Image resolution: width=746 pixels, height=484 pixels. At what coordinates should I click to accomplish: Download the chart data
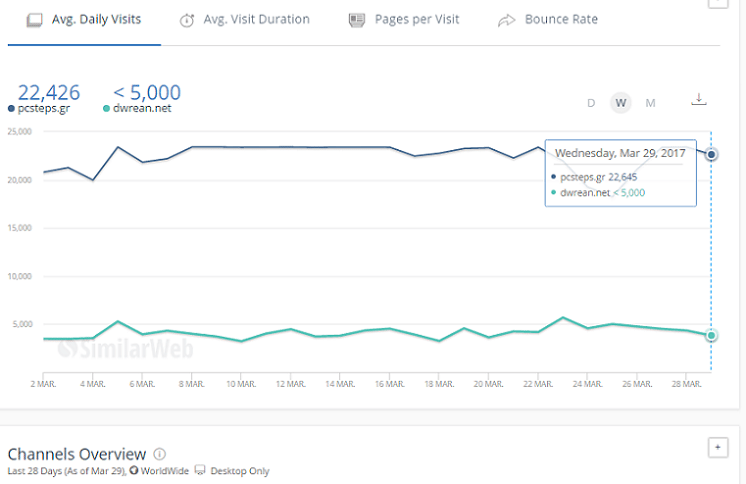click(698, 99)
